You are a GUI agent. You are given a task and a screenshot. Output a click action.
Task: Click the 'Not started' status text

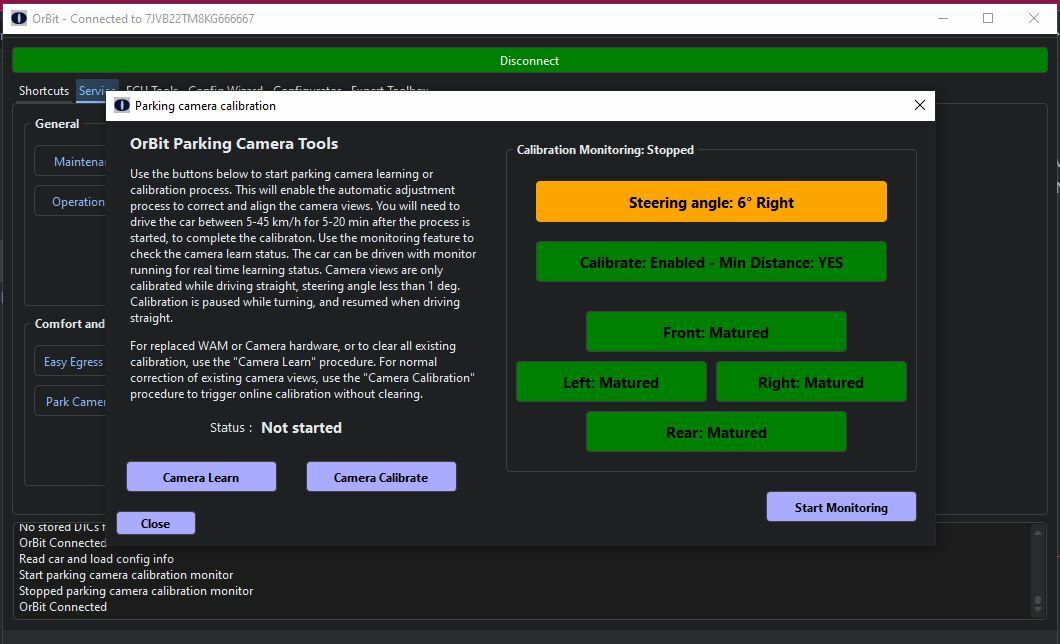(302, 428)
